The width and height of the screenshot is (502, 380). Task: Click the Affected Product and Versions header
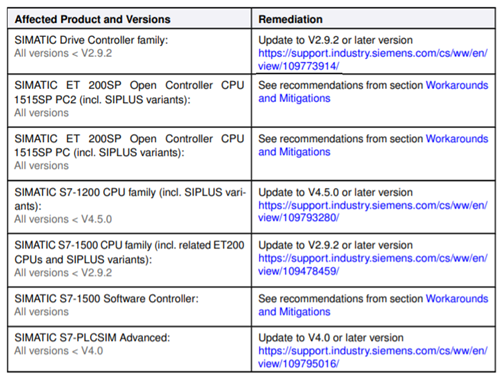point(93,19)
